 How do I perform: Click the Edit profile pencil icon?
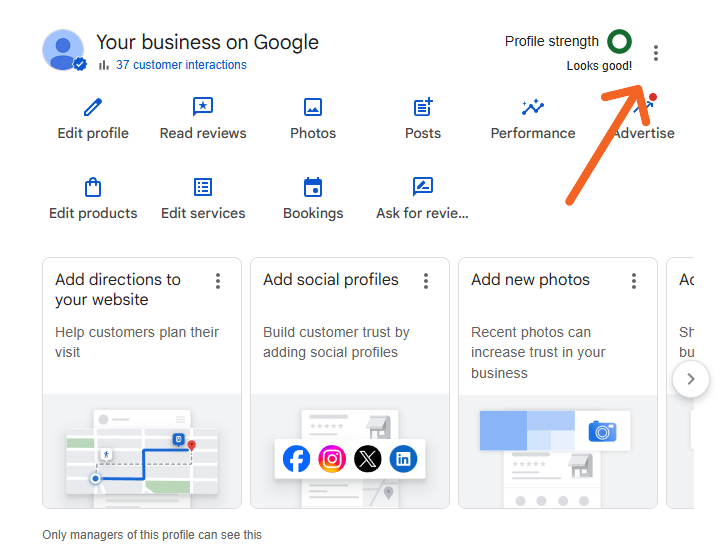93,107
